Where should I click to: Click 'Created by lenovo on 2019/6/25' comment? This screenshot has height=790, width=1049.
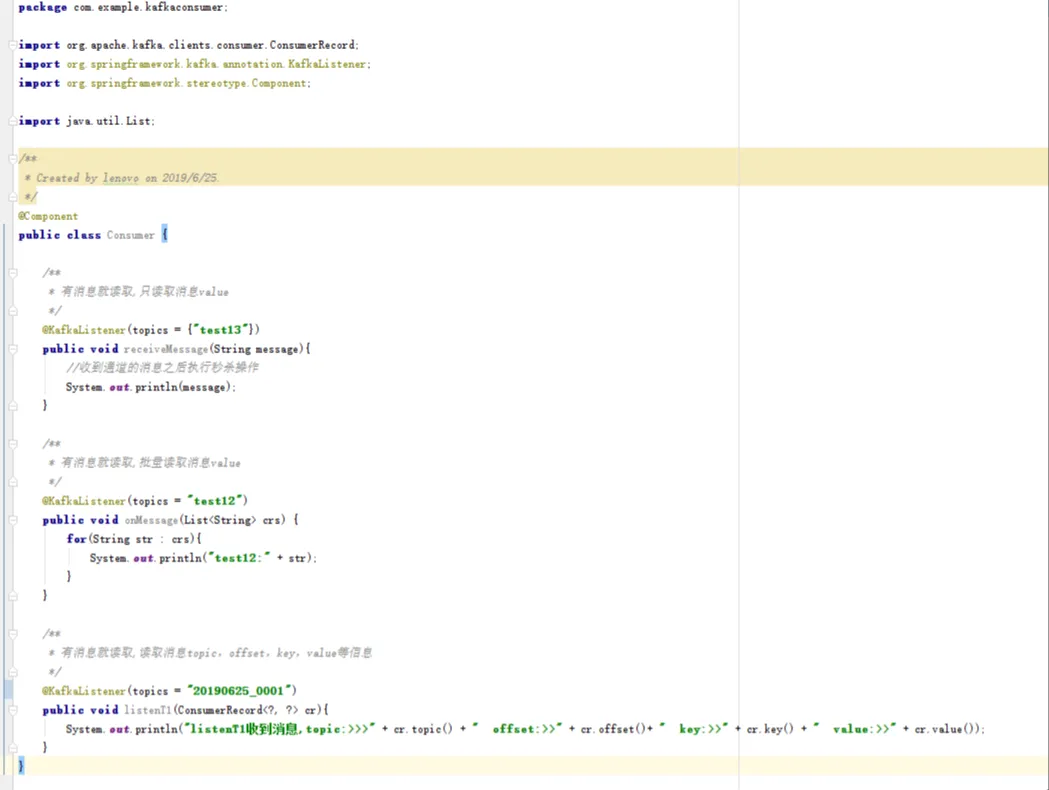pos(127,178)
